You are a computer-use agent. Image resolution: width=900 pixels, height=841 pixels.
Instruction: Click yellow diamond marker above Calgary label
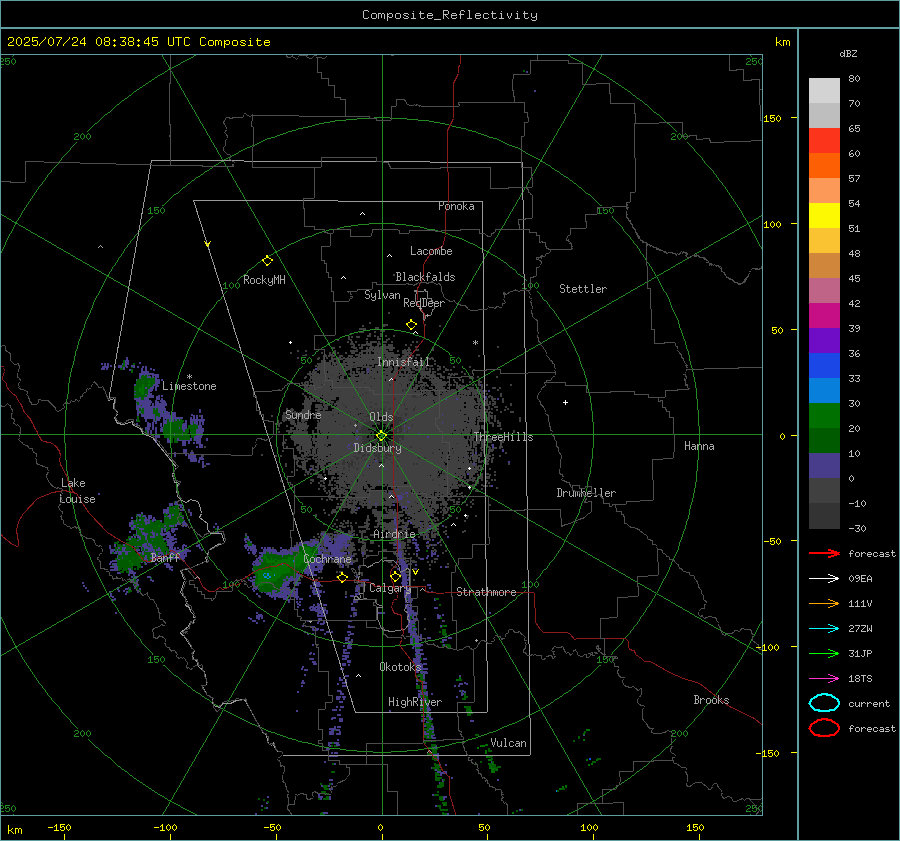point(395,576)
